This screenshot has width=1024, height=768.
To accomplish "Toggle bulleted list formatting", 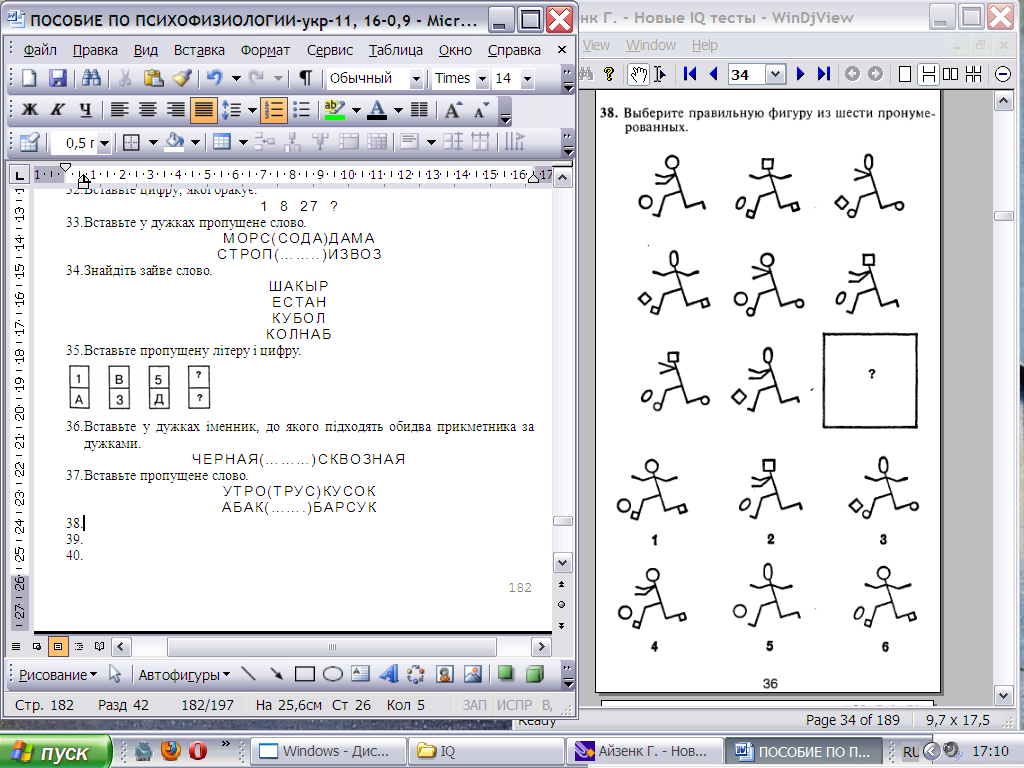I will 301,110.
